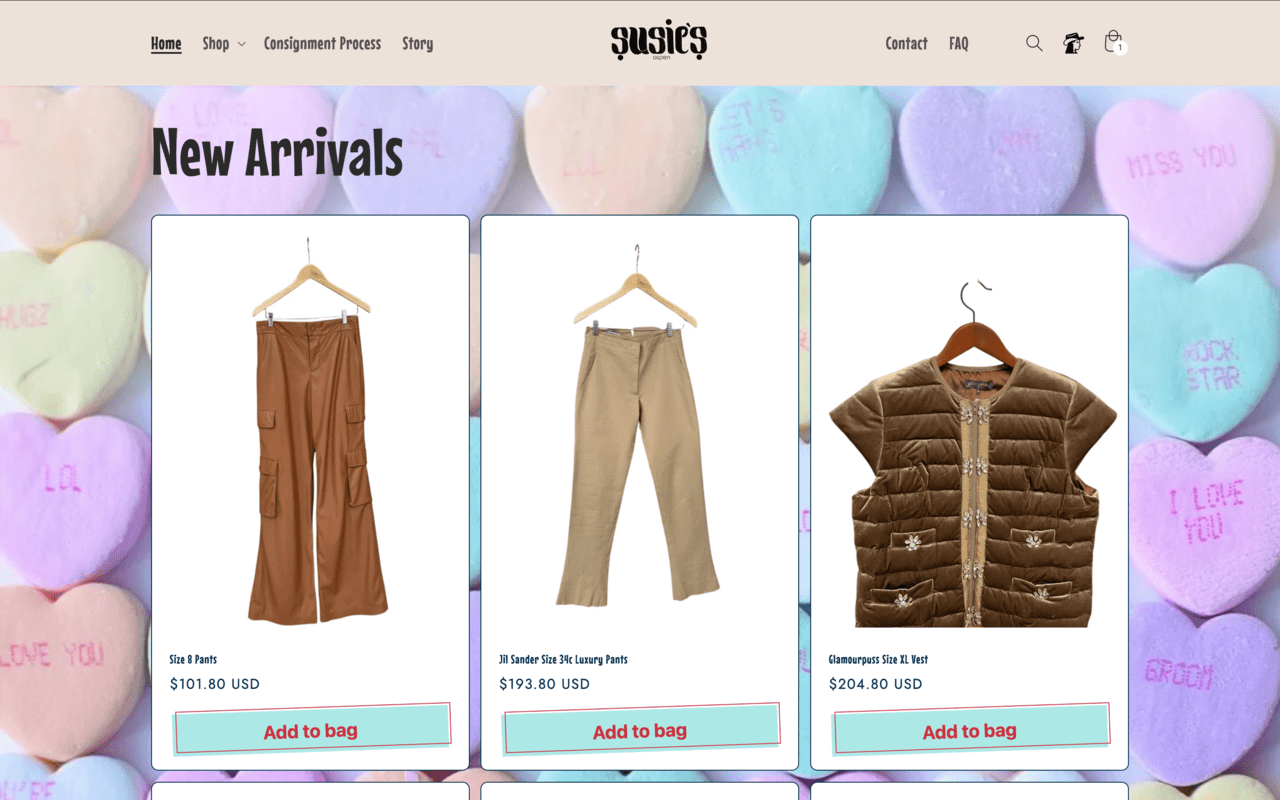The image size is (1280, 800).
Task: Open the shopping bag cart icon
Action: [1114, 42]
